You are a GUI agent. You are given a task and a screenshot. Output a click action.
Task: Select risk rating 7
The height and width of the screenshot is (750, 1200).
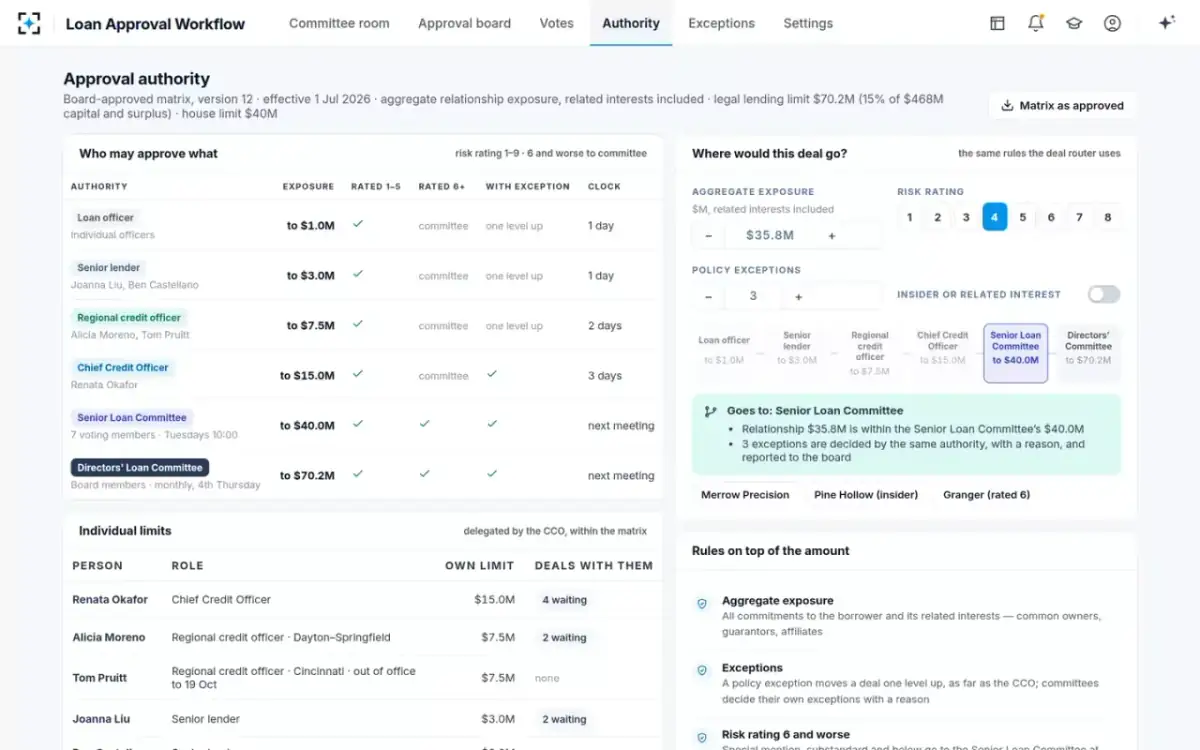coord(1079,217)
